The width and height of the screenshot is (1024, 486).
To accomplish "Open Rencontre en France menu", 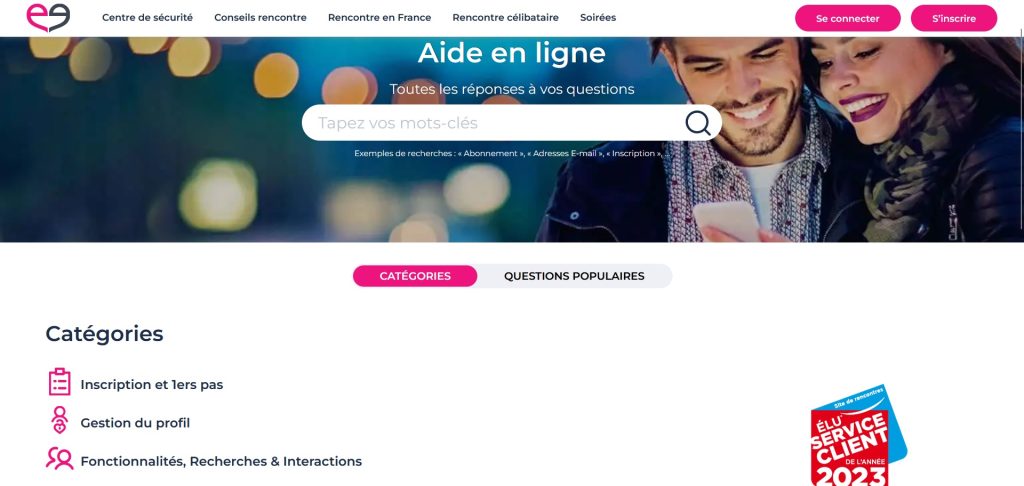I will (x=379, y=18).
